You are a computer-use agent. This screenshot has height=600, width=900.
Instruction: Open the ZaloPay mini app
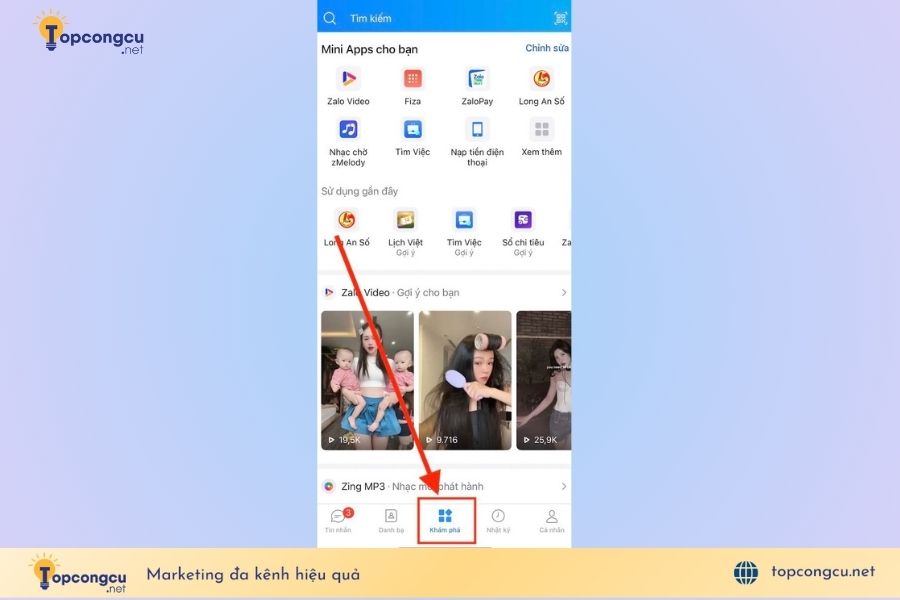(x=477, y=86)
